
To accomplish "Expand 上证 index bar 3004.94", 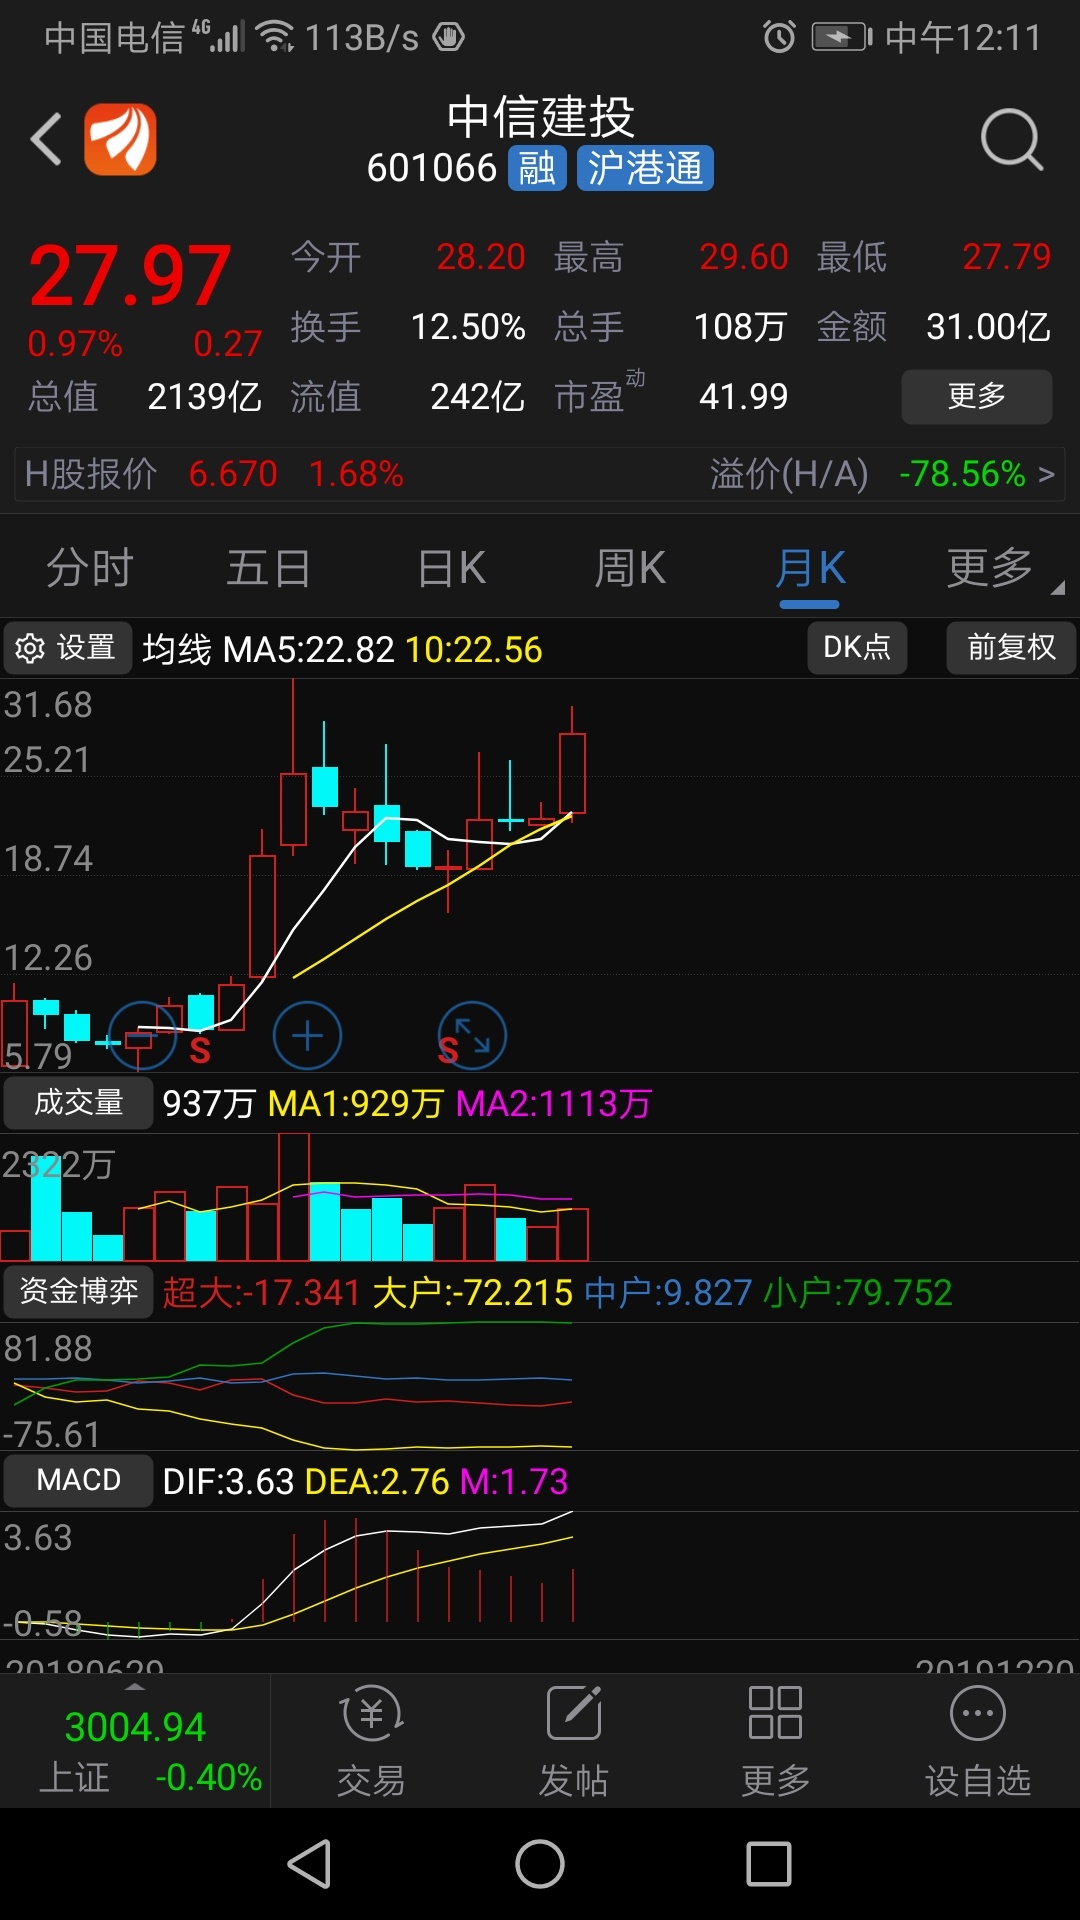I will (135, 1742).
